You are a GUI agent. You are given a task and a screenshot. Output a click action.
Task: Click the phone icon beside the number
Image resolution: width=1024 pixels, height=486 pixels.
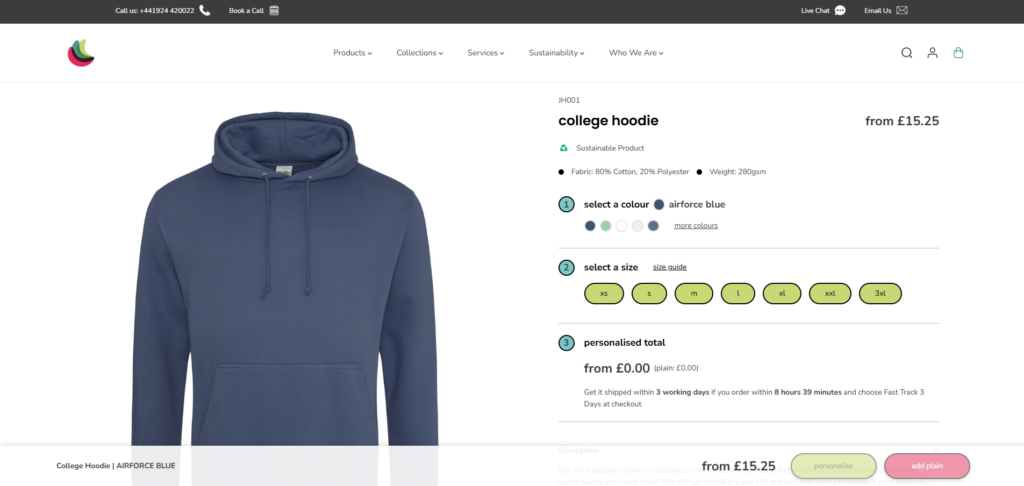pyautogui.click(x=205, y=10)
